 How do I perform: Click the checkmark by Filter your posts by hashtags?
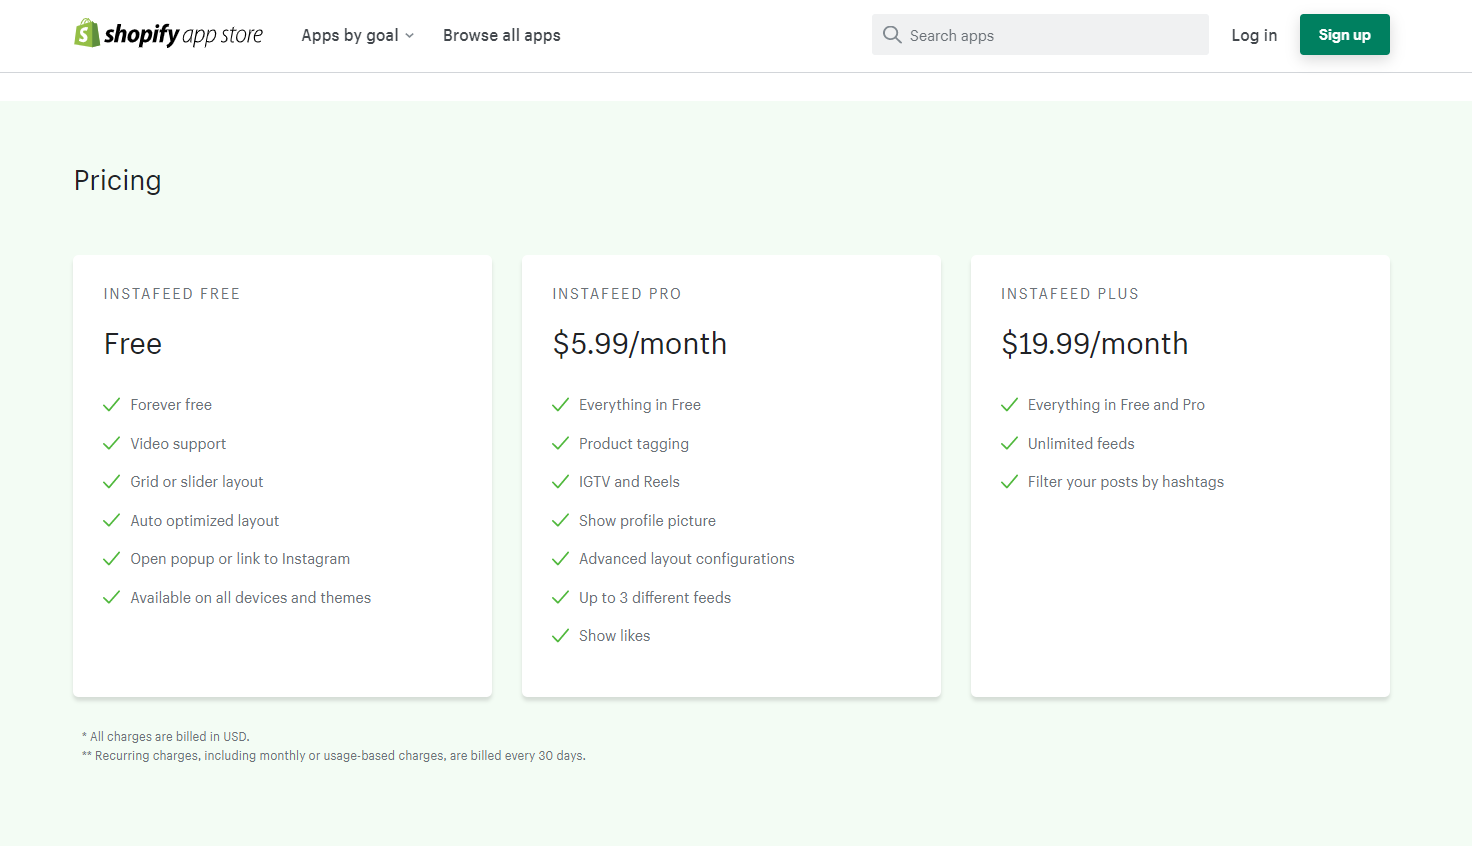pyautogui.click(x=1010, y=482)
